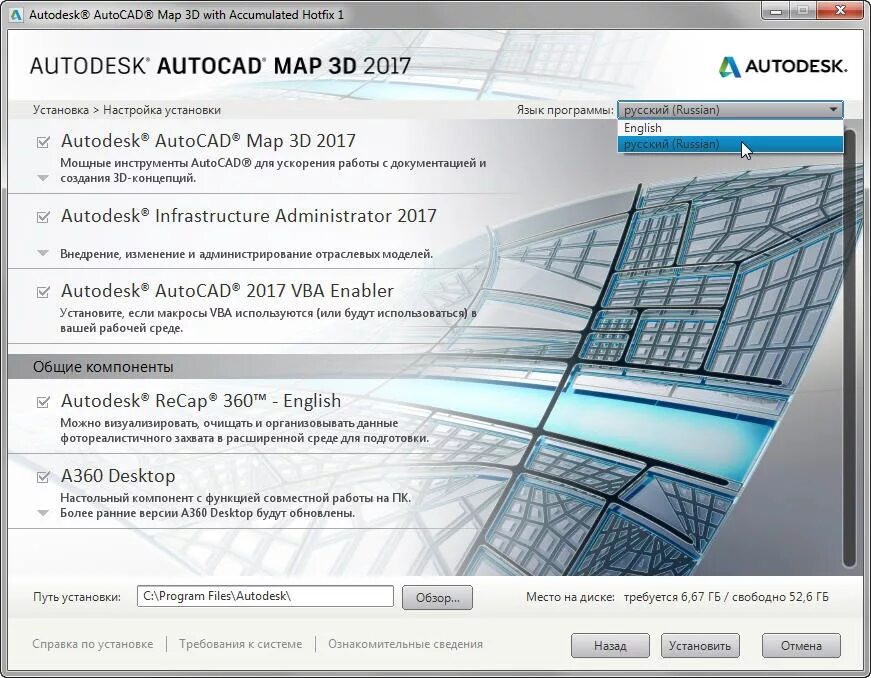The width and height of the screenshot is (871, 678).
Task: Select English in the language list
Action: [730, 128]
